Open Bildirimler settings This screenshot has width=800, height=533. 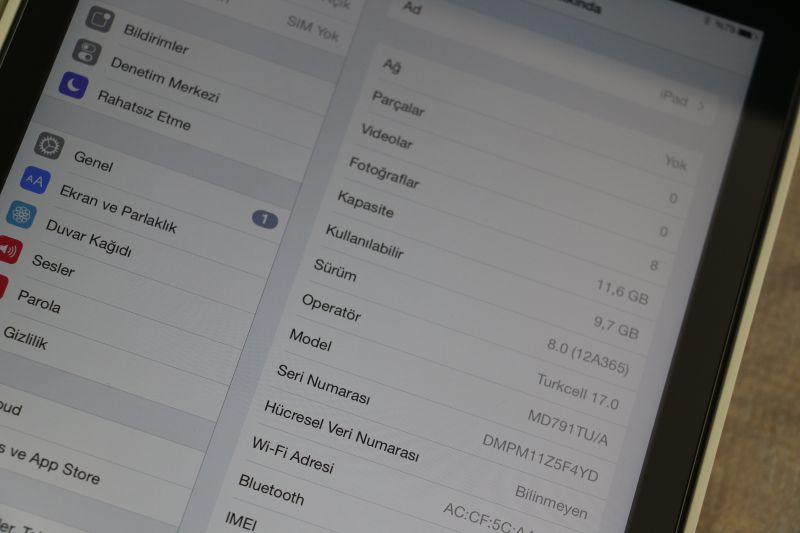pyautogui.click(x=156, y=39)
